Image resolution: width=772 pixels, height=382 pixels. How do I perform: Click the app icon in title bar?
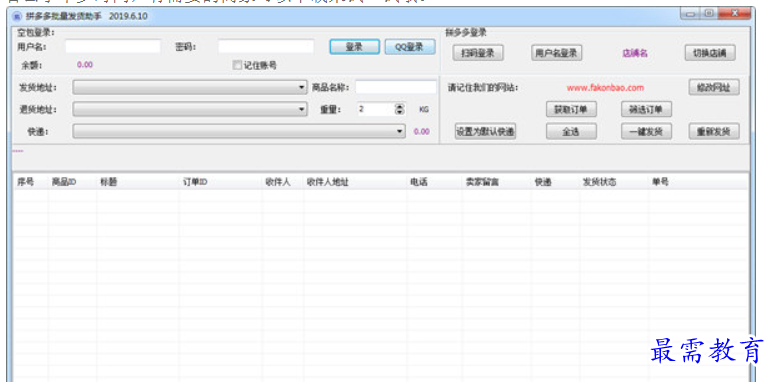[18, 16]
